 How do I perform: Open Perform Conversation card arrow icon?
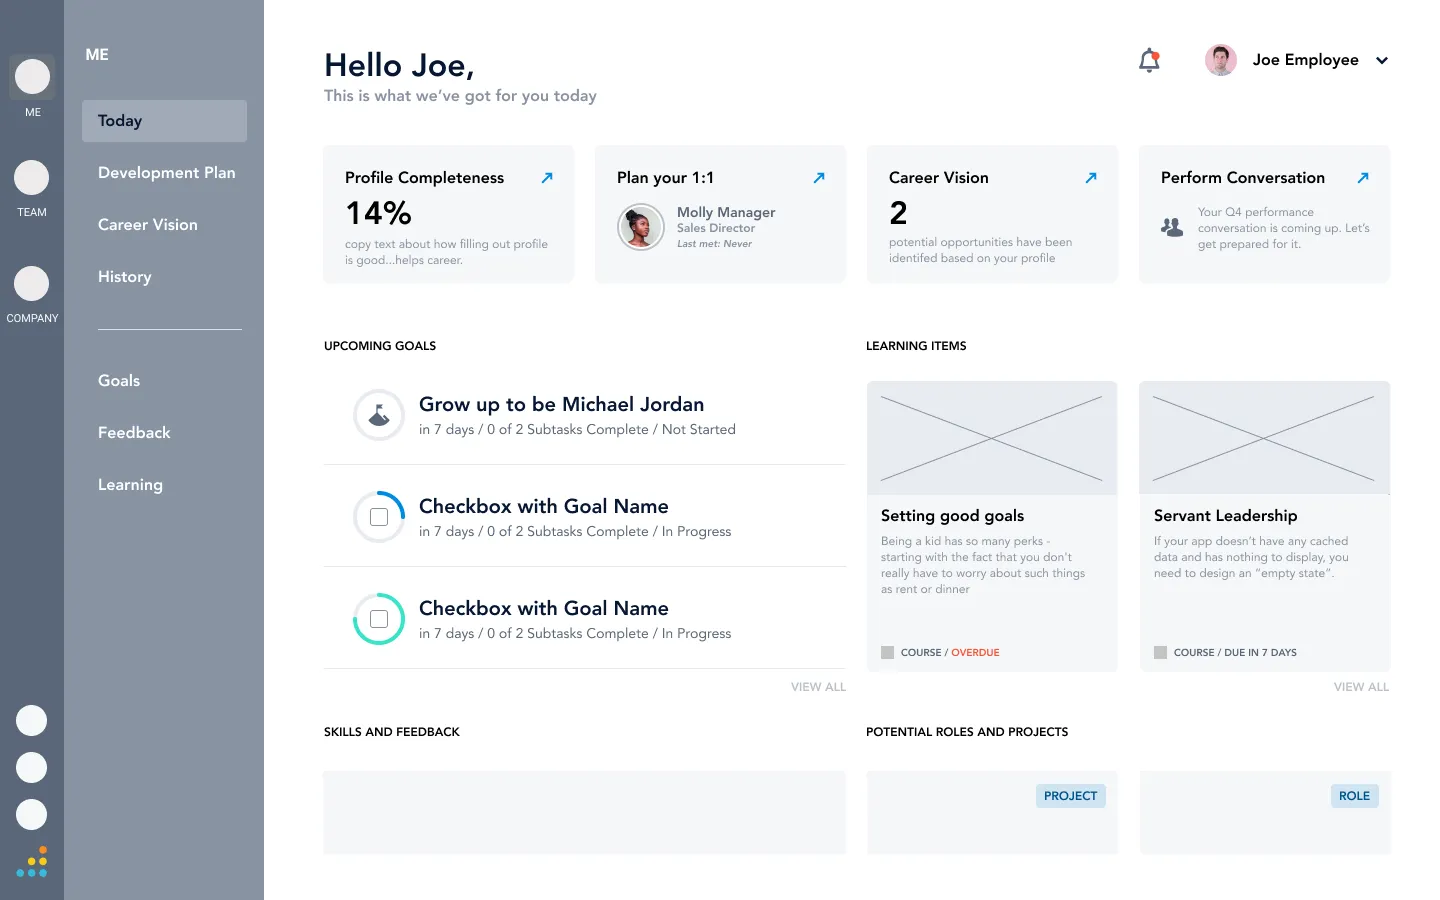tap(1363, 178)
